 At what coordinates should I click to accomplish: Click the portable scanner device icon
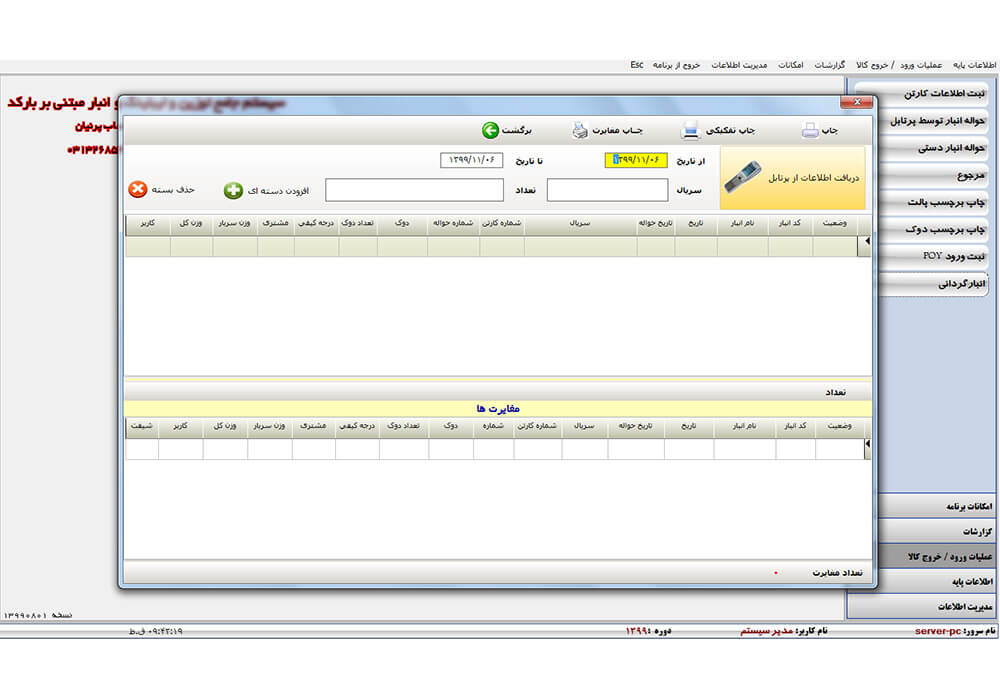(x=742, y=177)
